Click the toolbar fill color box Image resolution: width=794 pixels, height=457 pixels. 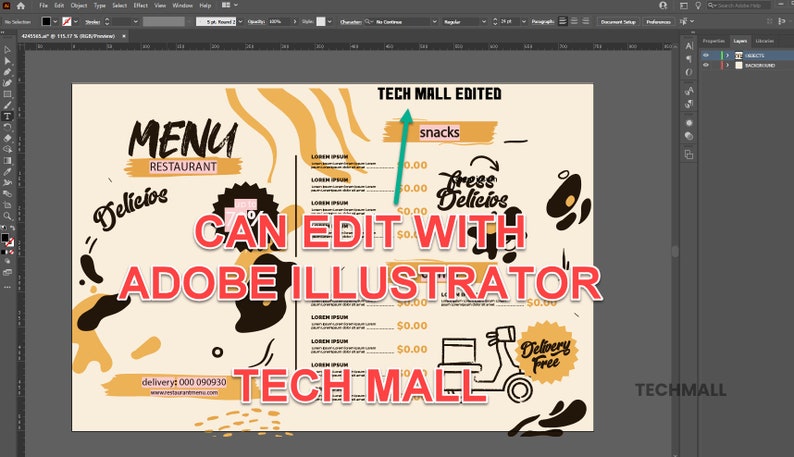coord(5,237)
